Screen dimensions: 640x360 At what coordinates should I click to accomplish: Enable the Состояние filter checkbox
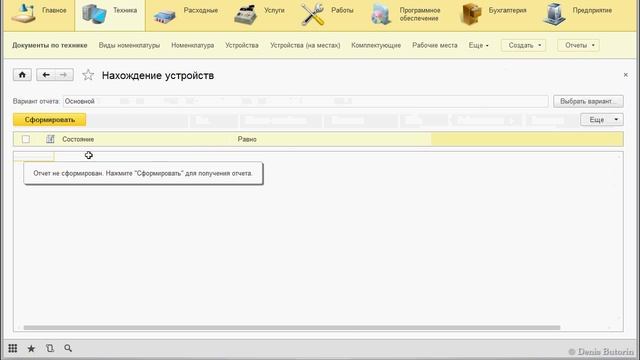pos(26,139)
